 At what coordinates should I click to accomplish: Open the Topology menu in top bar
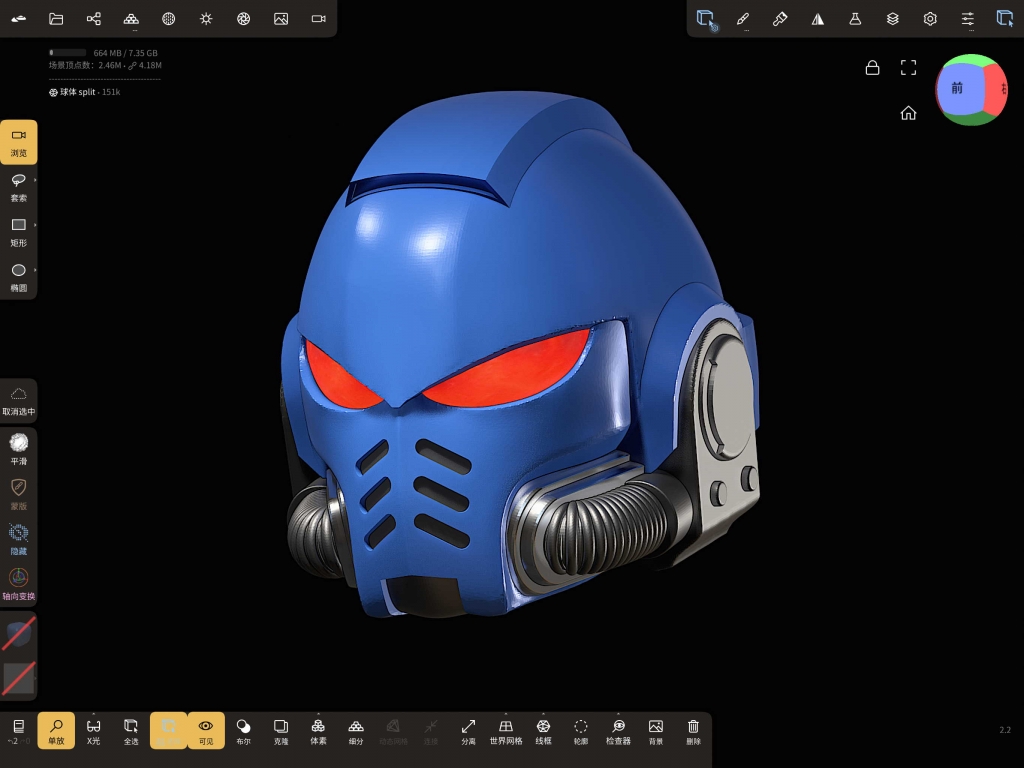[x=131, y=18]
